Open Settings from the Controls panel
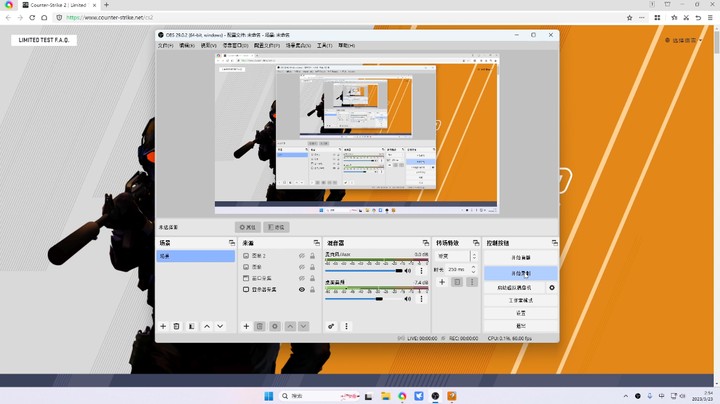Image resolution: width=720 pixels, height=404 pixels. click(521, 313)
